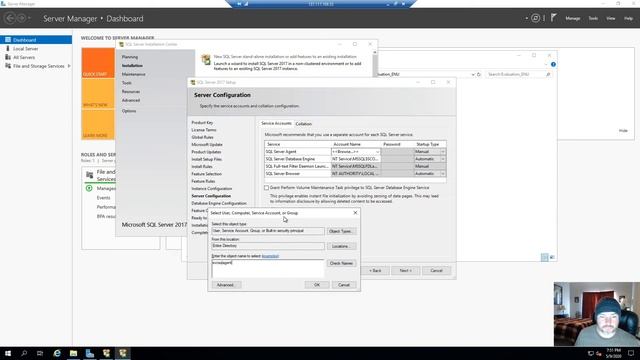Image resolution: width=640 pixels, height=360 pixels.
Task: Click Locations button
Action: 341,247
